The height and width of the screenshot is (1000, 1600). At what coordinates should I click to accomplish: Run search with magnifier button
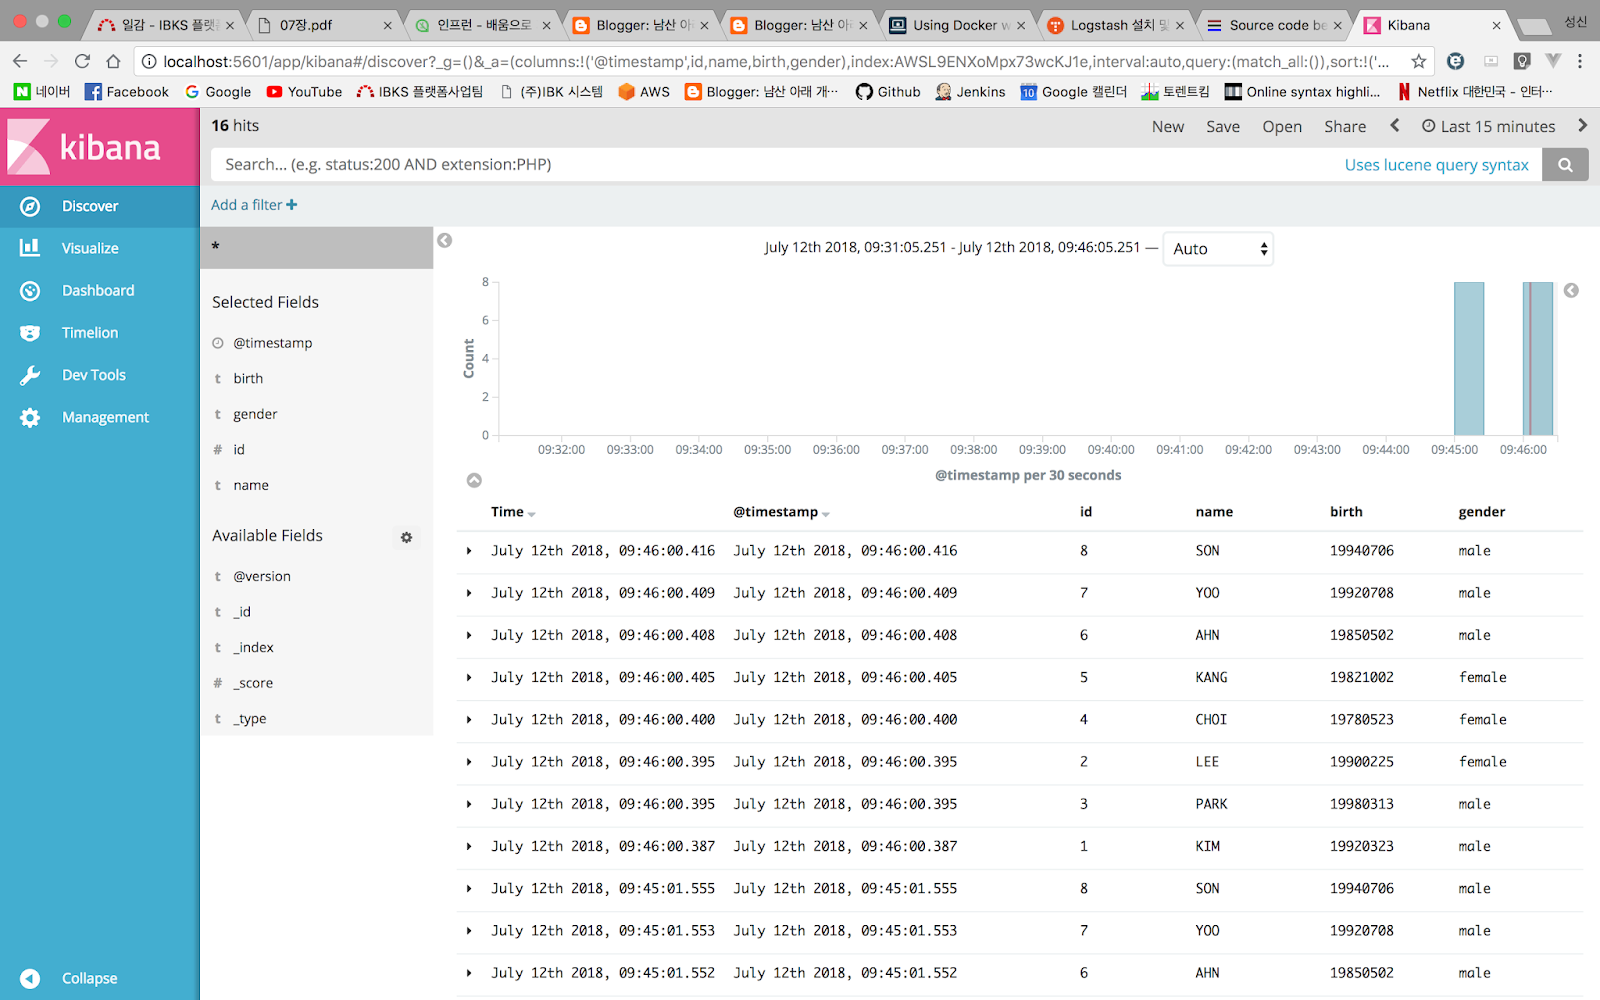tap(1565, 165)
